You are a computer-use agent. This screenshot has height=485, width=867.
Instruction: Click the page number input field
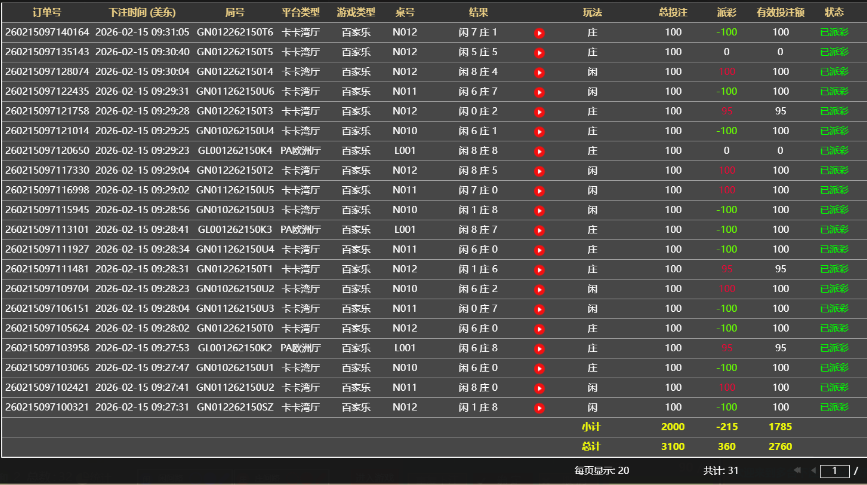pos(834,470)
